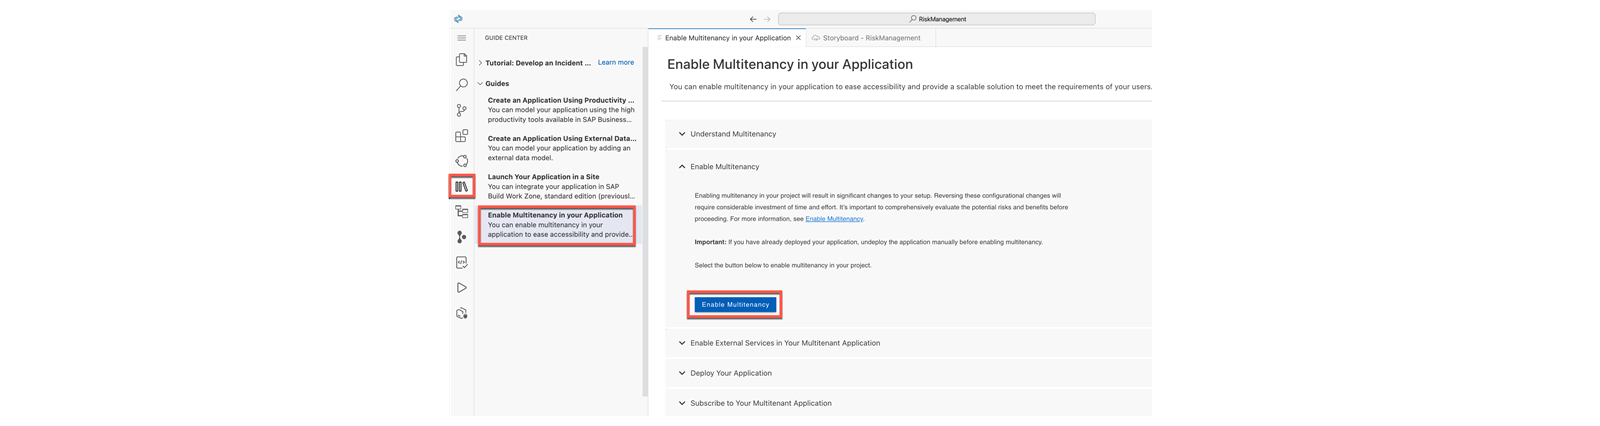
Task: Close the Enable Multitenancy in your Application tab
Action: [798, 38]
